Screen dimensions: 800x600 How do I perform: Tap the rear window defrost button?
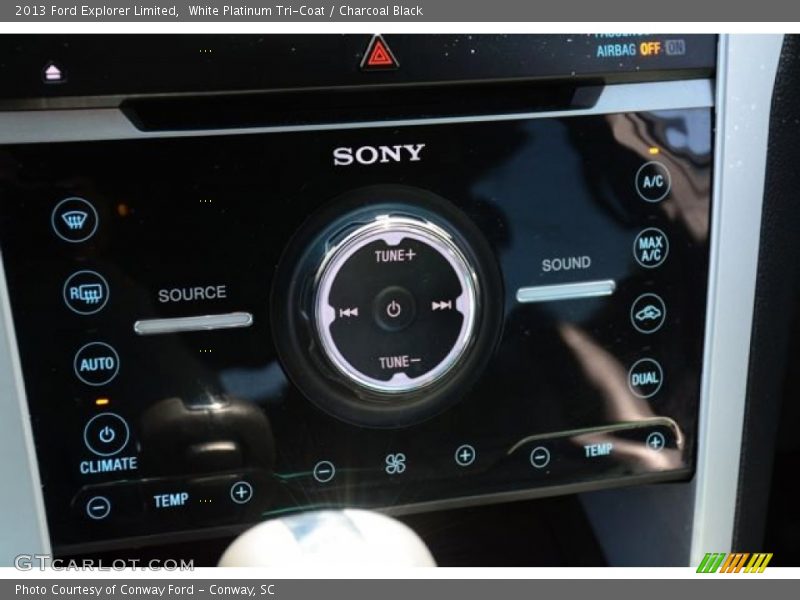pyautogui.click(x=86, y=293)
